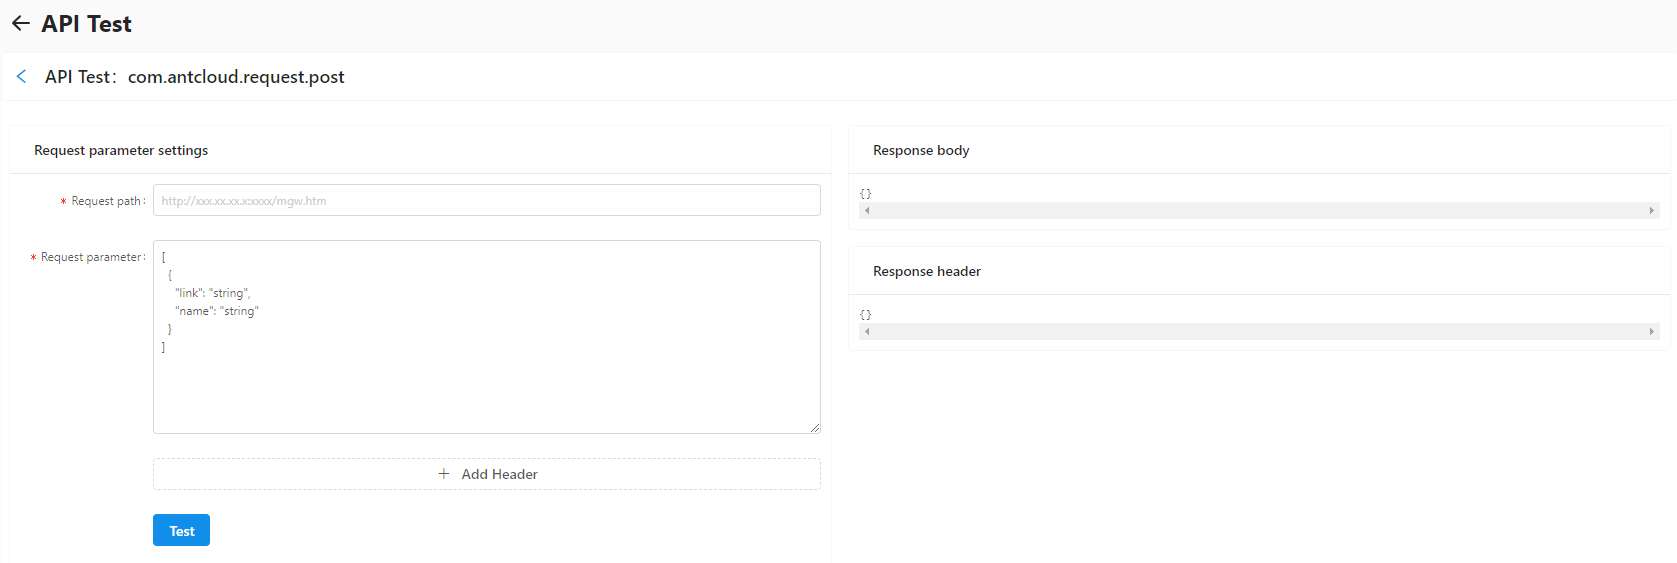Click Response body right scroll arrow
Viewport: 1677px width, 563px height.
tap(1651, 211)
